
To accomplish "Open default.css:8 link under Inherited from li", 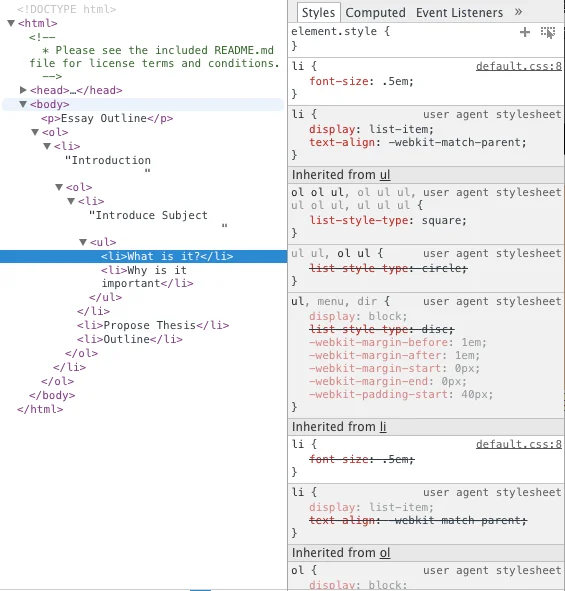I will coord(519,444).
